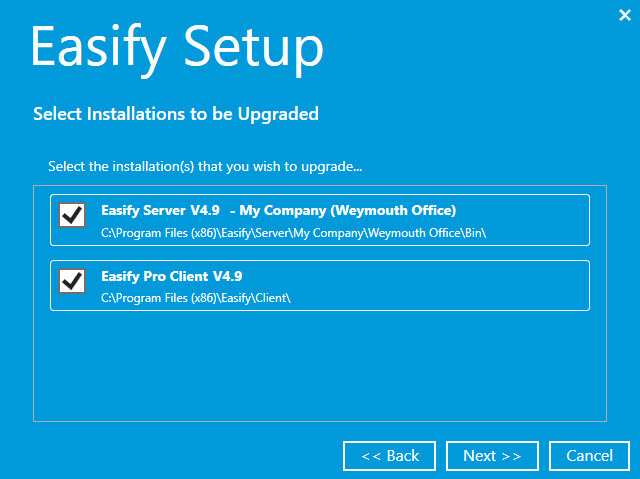Viewport: 640px width, 479px height.
Task: Uncheck the Easify Pro Client V4.9 checkbox
Action: point(72,280)
